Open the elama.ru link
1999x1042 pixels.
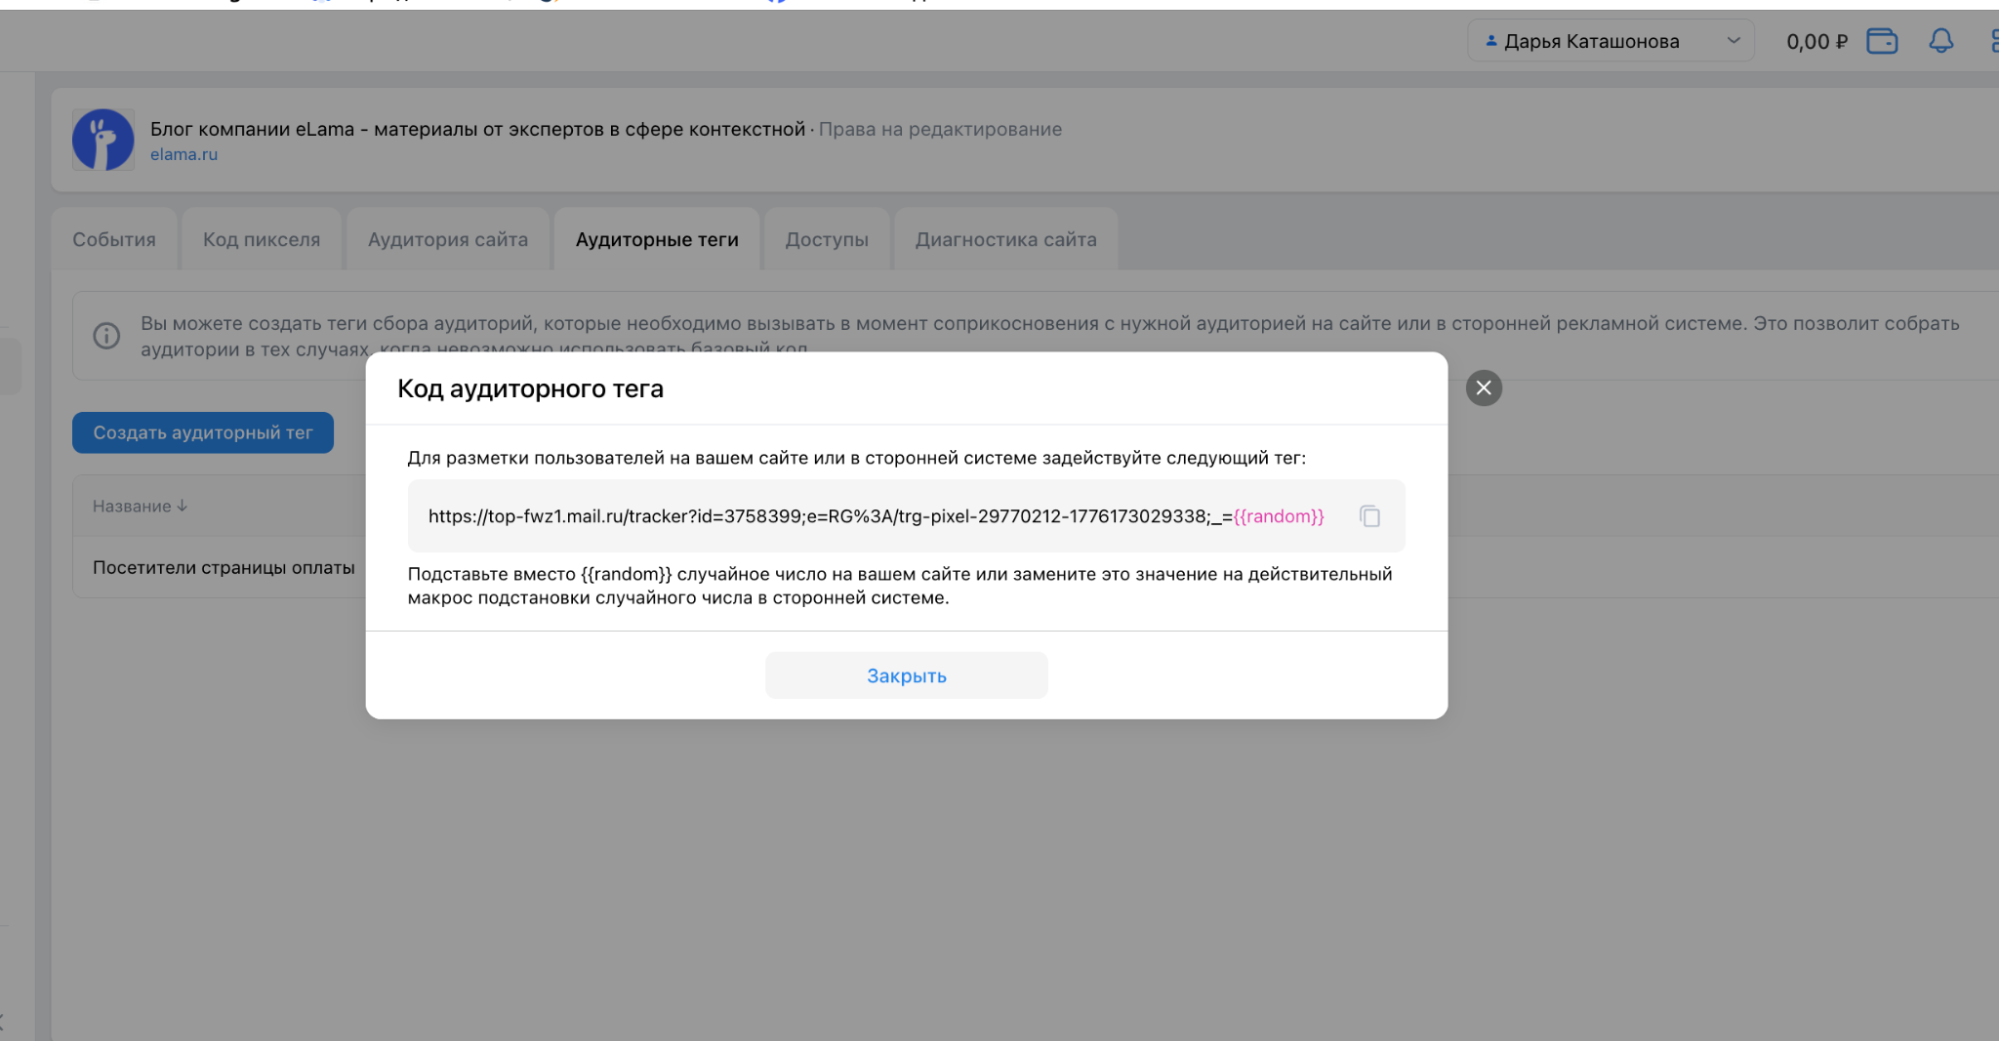point(184,155)
